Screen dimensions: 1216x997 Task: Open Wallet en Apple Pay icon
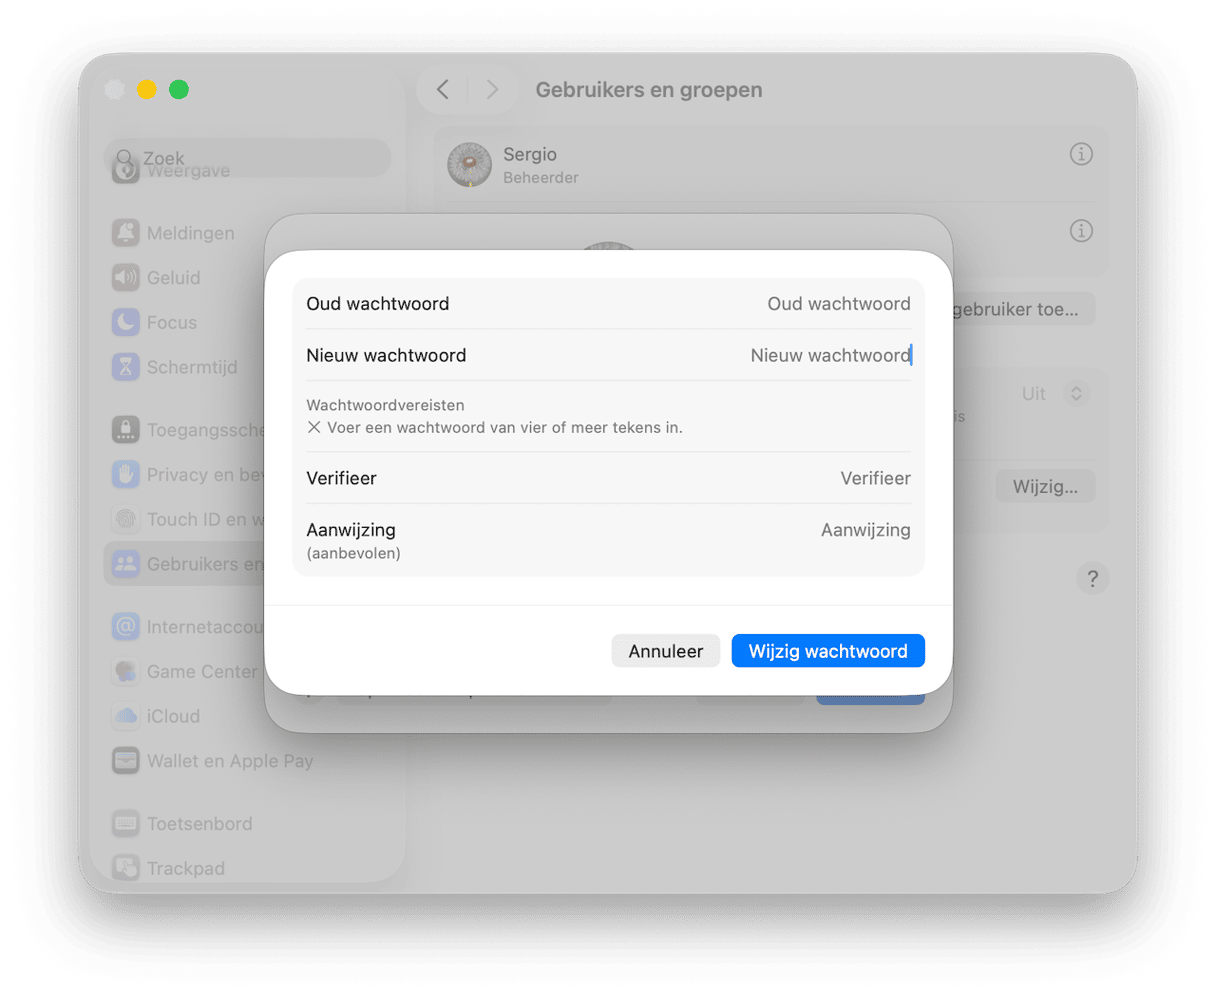pyautogui.click(x=125, y=761)
